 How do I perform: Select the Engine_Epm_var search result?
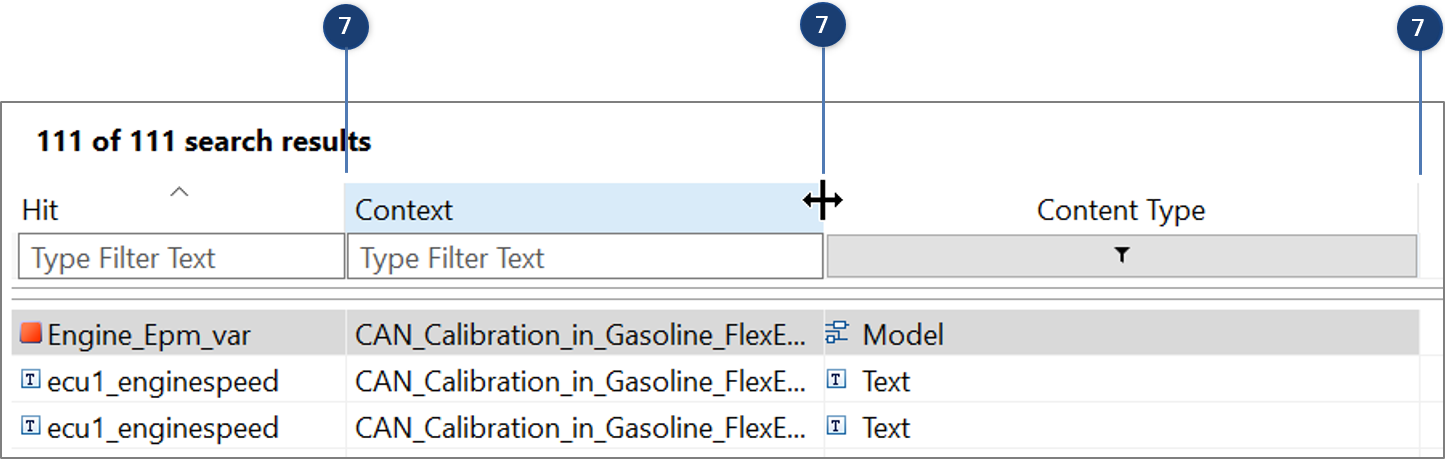(x=149, y=335)
